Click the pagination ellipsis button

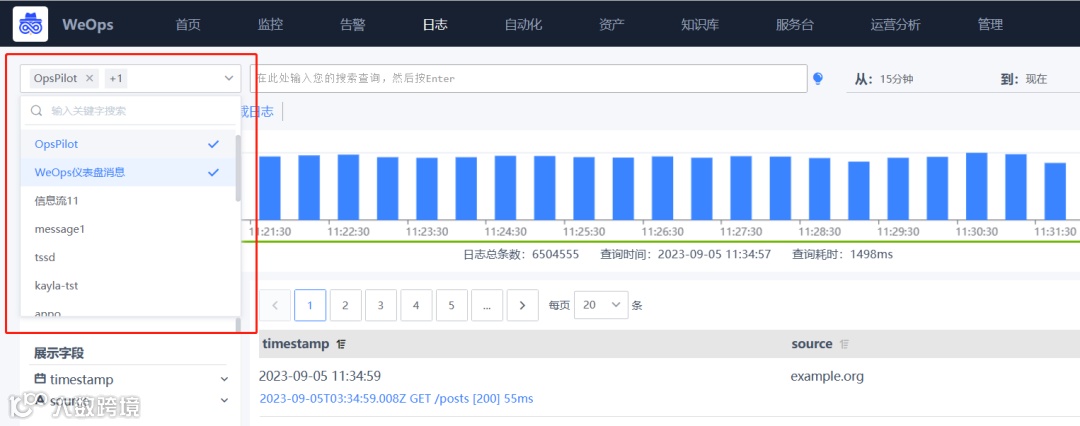click(487, 305)
